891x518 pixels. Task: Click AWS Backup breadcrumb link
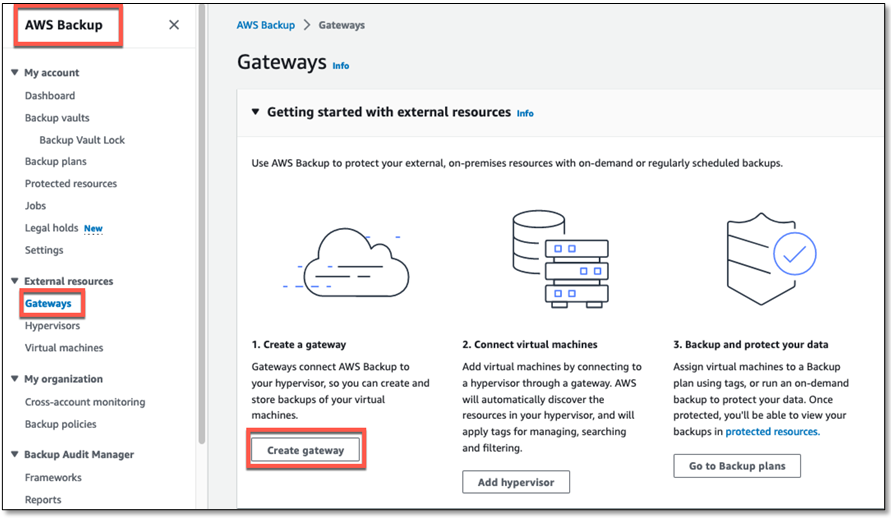click(266, 25)
